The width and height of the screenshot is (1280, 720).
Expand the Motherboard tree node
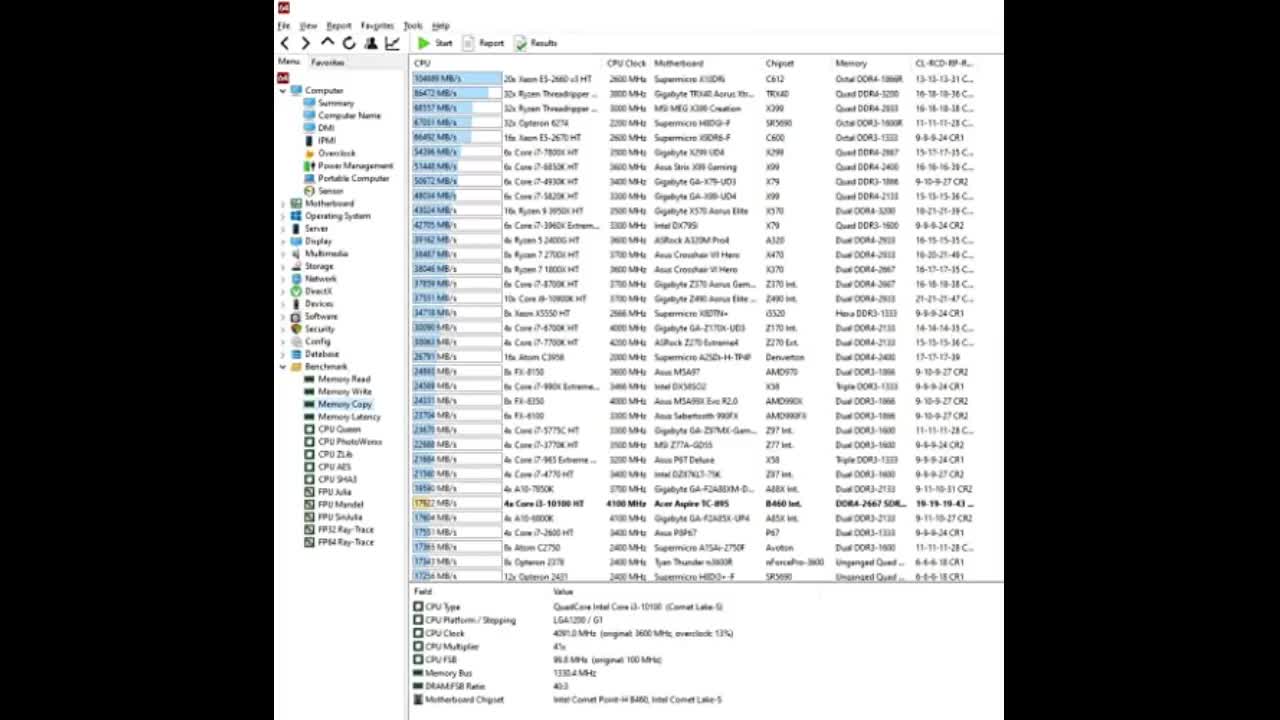point(283,204)
